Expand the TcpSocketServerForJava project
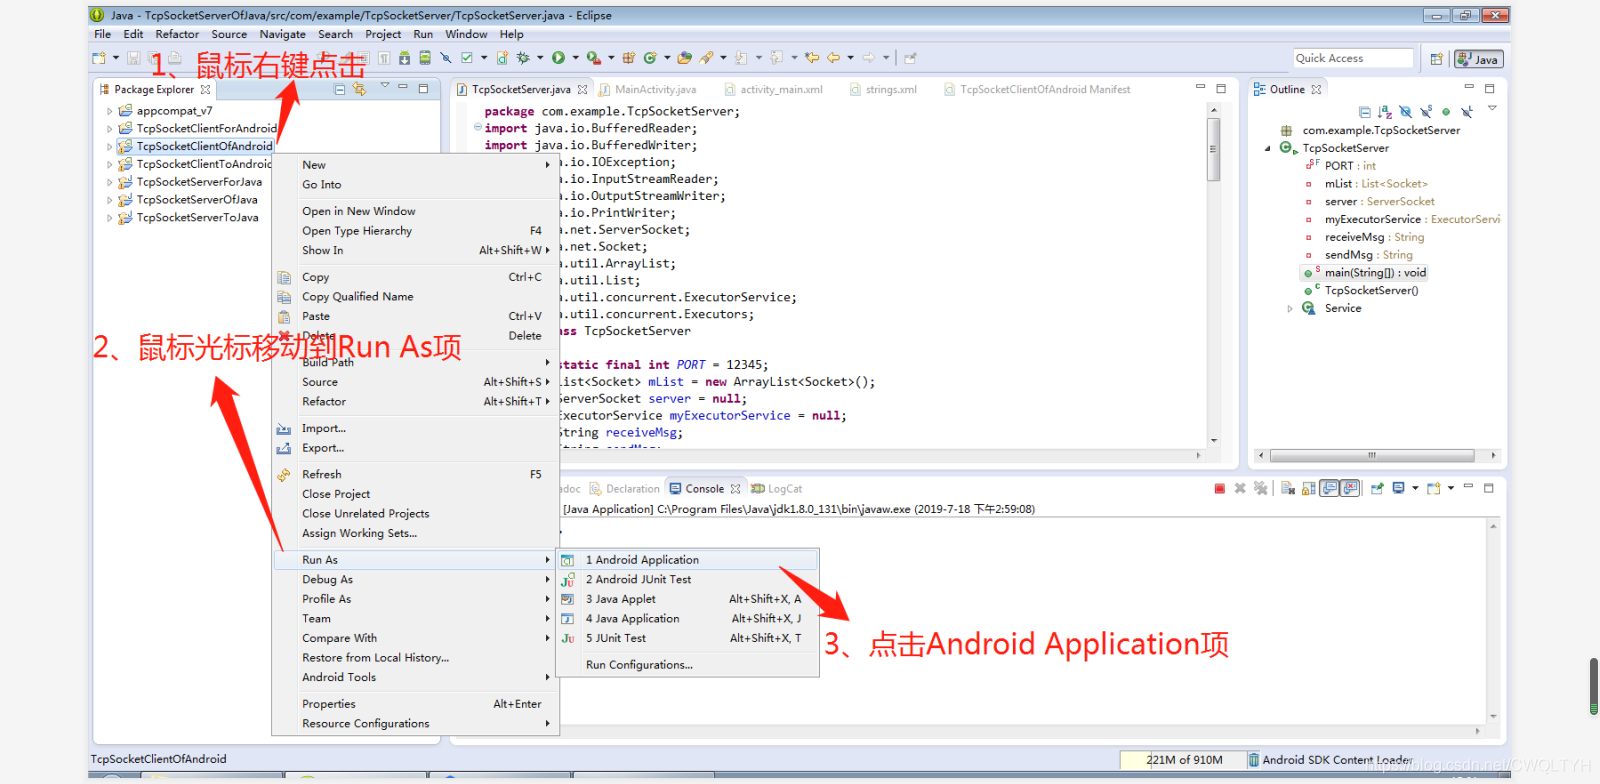 point(110,182)
